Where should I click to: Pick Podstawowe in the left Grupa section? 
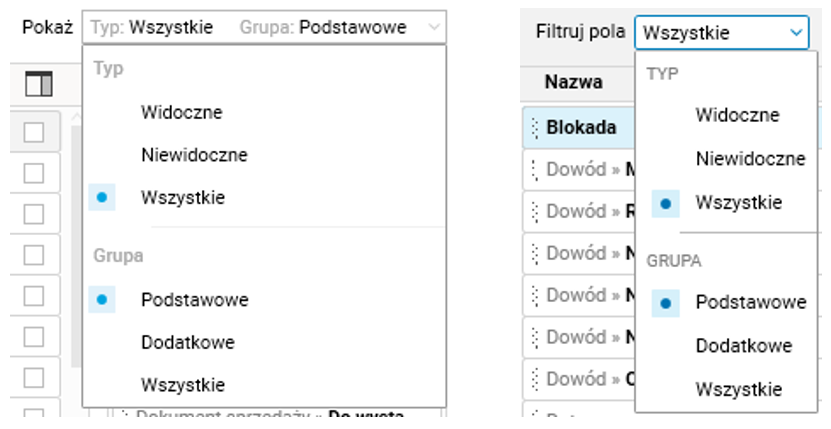tap(194, 299)
